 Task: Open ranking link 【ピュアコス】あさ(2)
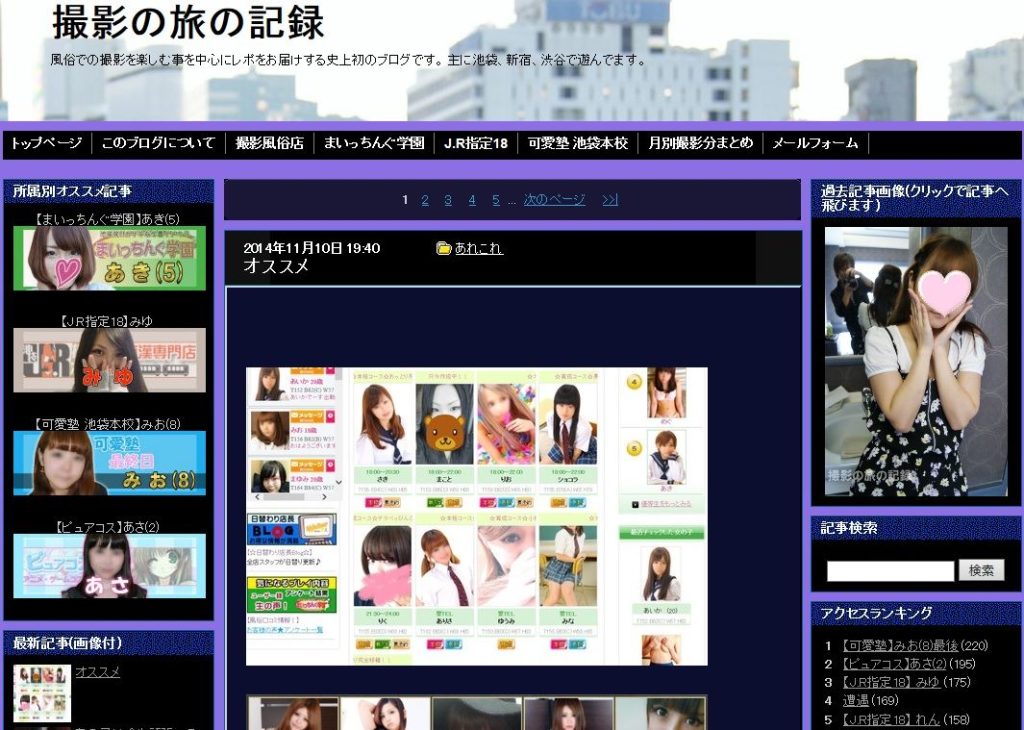[x=892, y=664]
